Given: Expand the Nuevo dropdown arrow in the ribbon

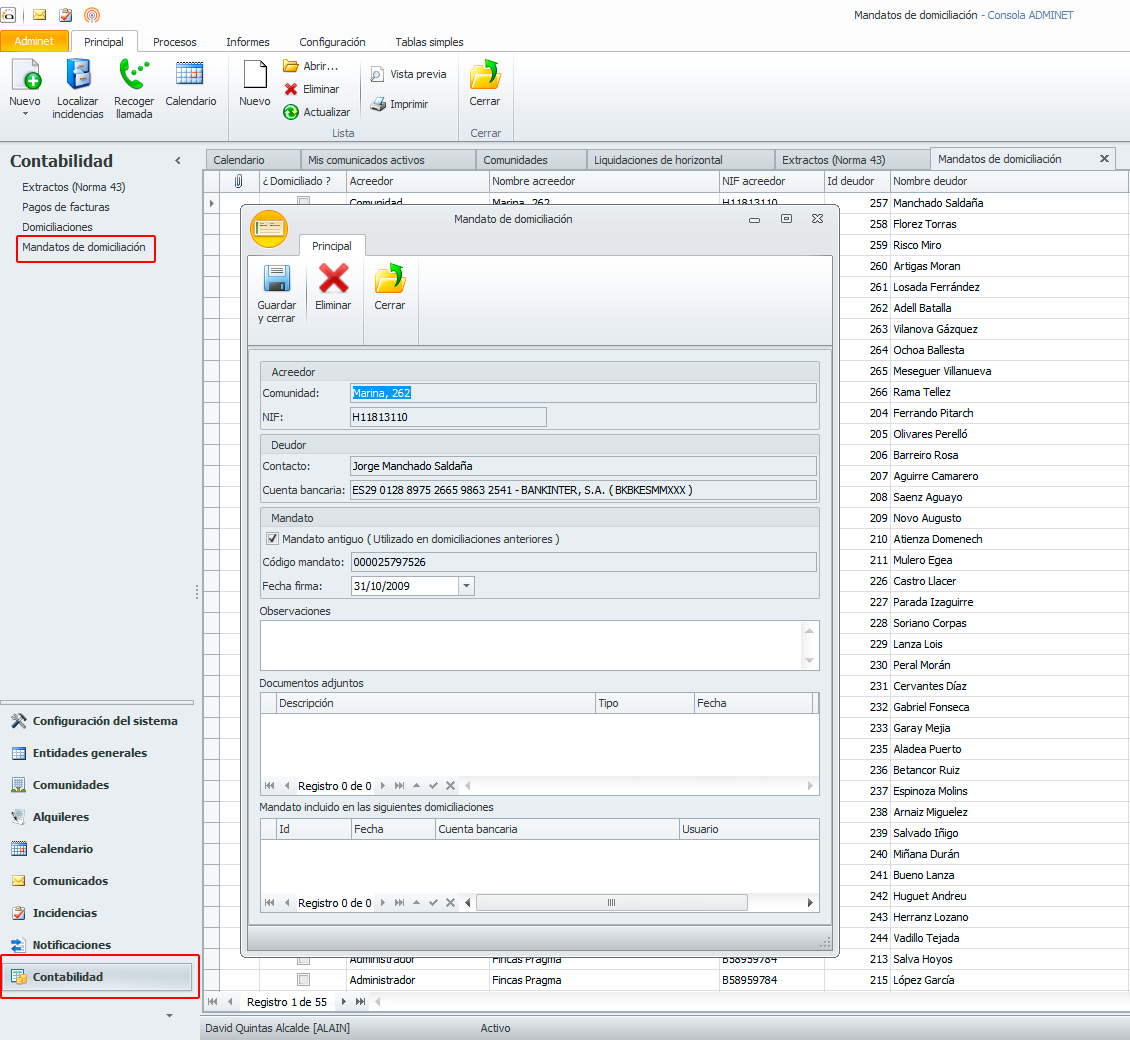Looking at the screenshot, I should point(25,114).
